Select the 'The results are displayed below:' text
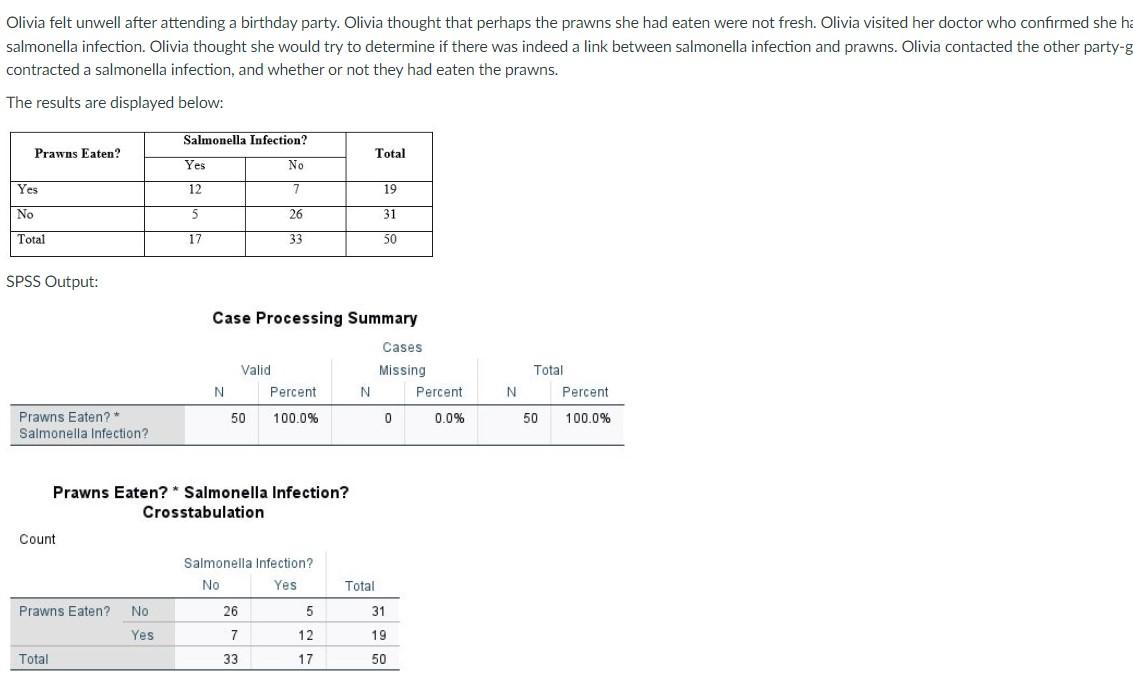This screenshot has width=1133, height=696. (115, 103)
